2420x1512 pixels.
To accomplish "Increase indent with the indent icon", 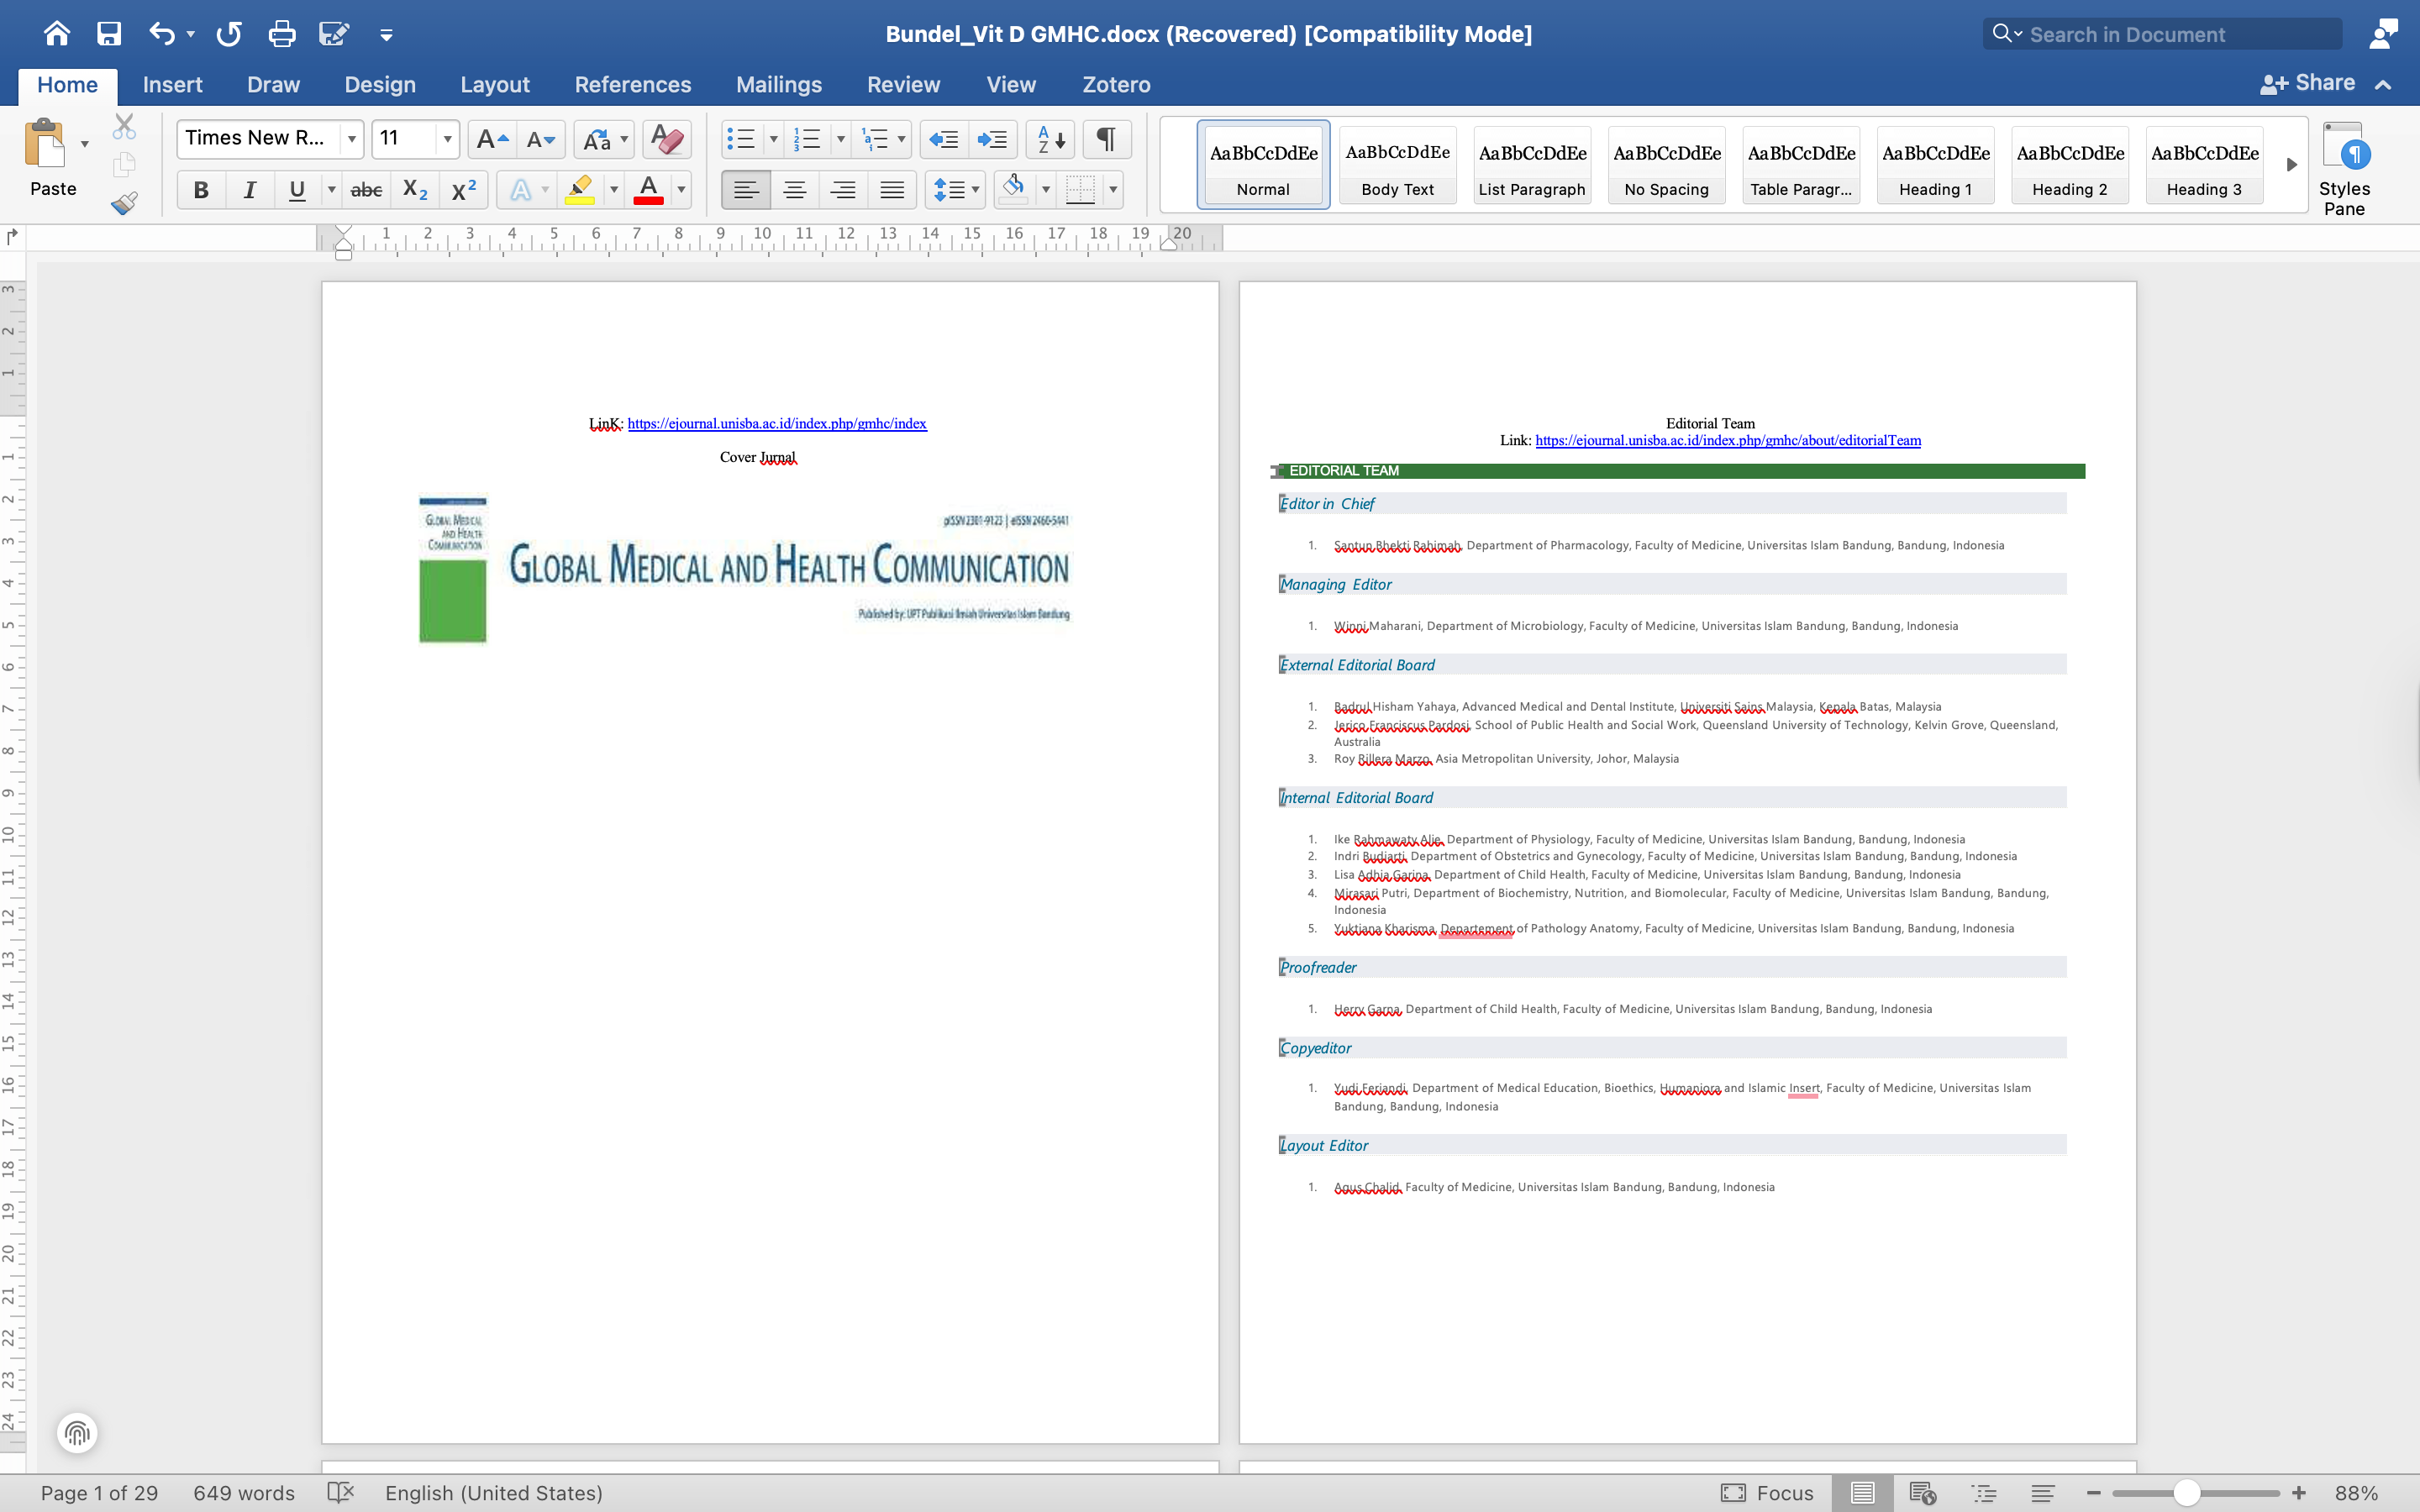I will click(x=992, y=139).
